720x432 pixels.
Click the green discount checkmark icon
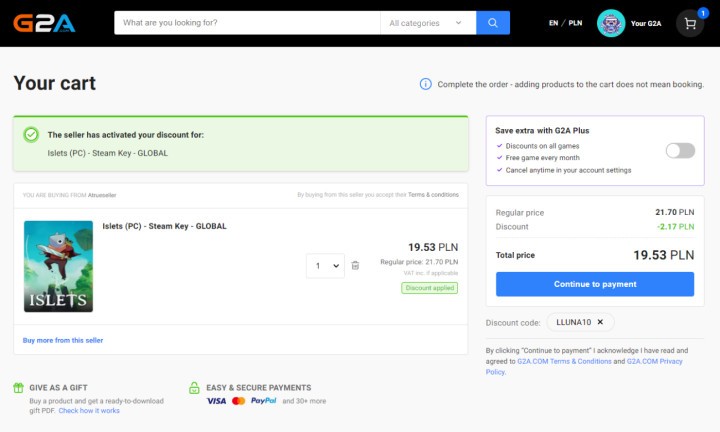click(x=31, y=135)
